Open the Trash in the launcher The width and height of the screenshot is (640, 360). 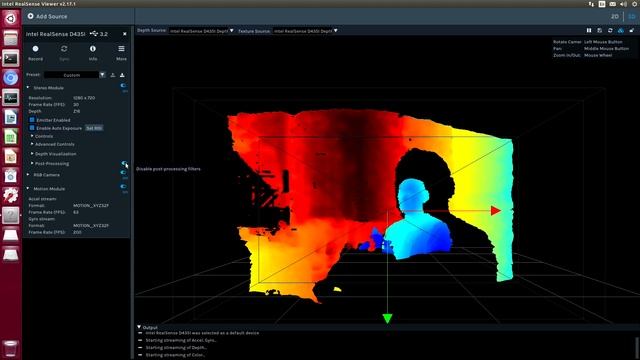tap(11, 349)
